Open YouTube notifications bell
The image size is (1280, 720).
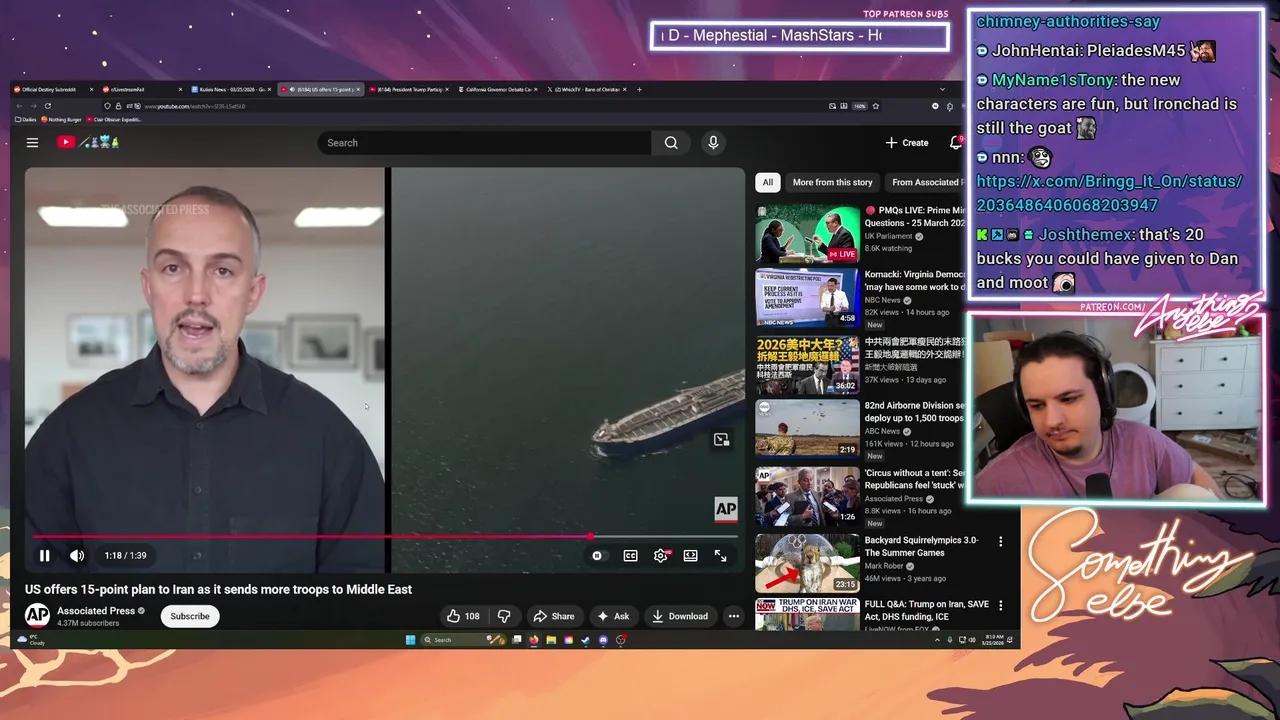click(956, 143)
